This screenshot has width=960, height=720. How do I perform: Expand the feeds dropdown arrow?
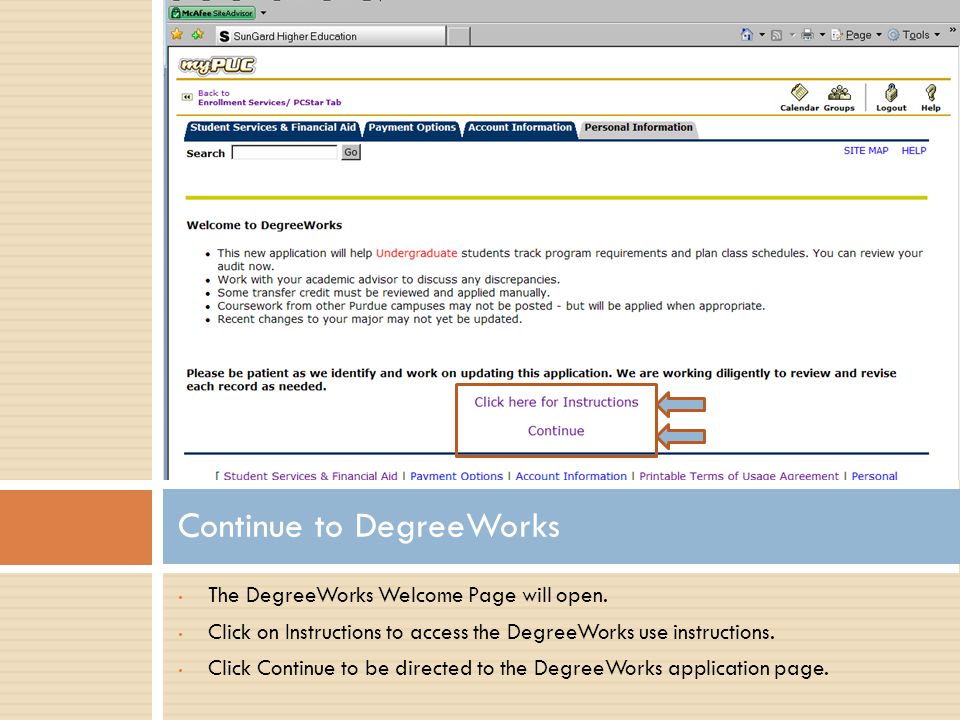[x=792, y=35]
